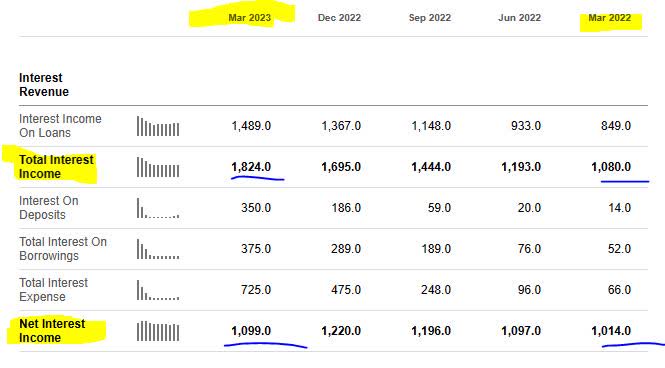This screenshot has width=665, height=368.
Task: Select the 1,080.0 total interest income value
Action: 611,167
